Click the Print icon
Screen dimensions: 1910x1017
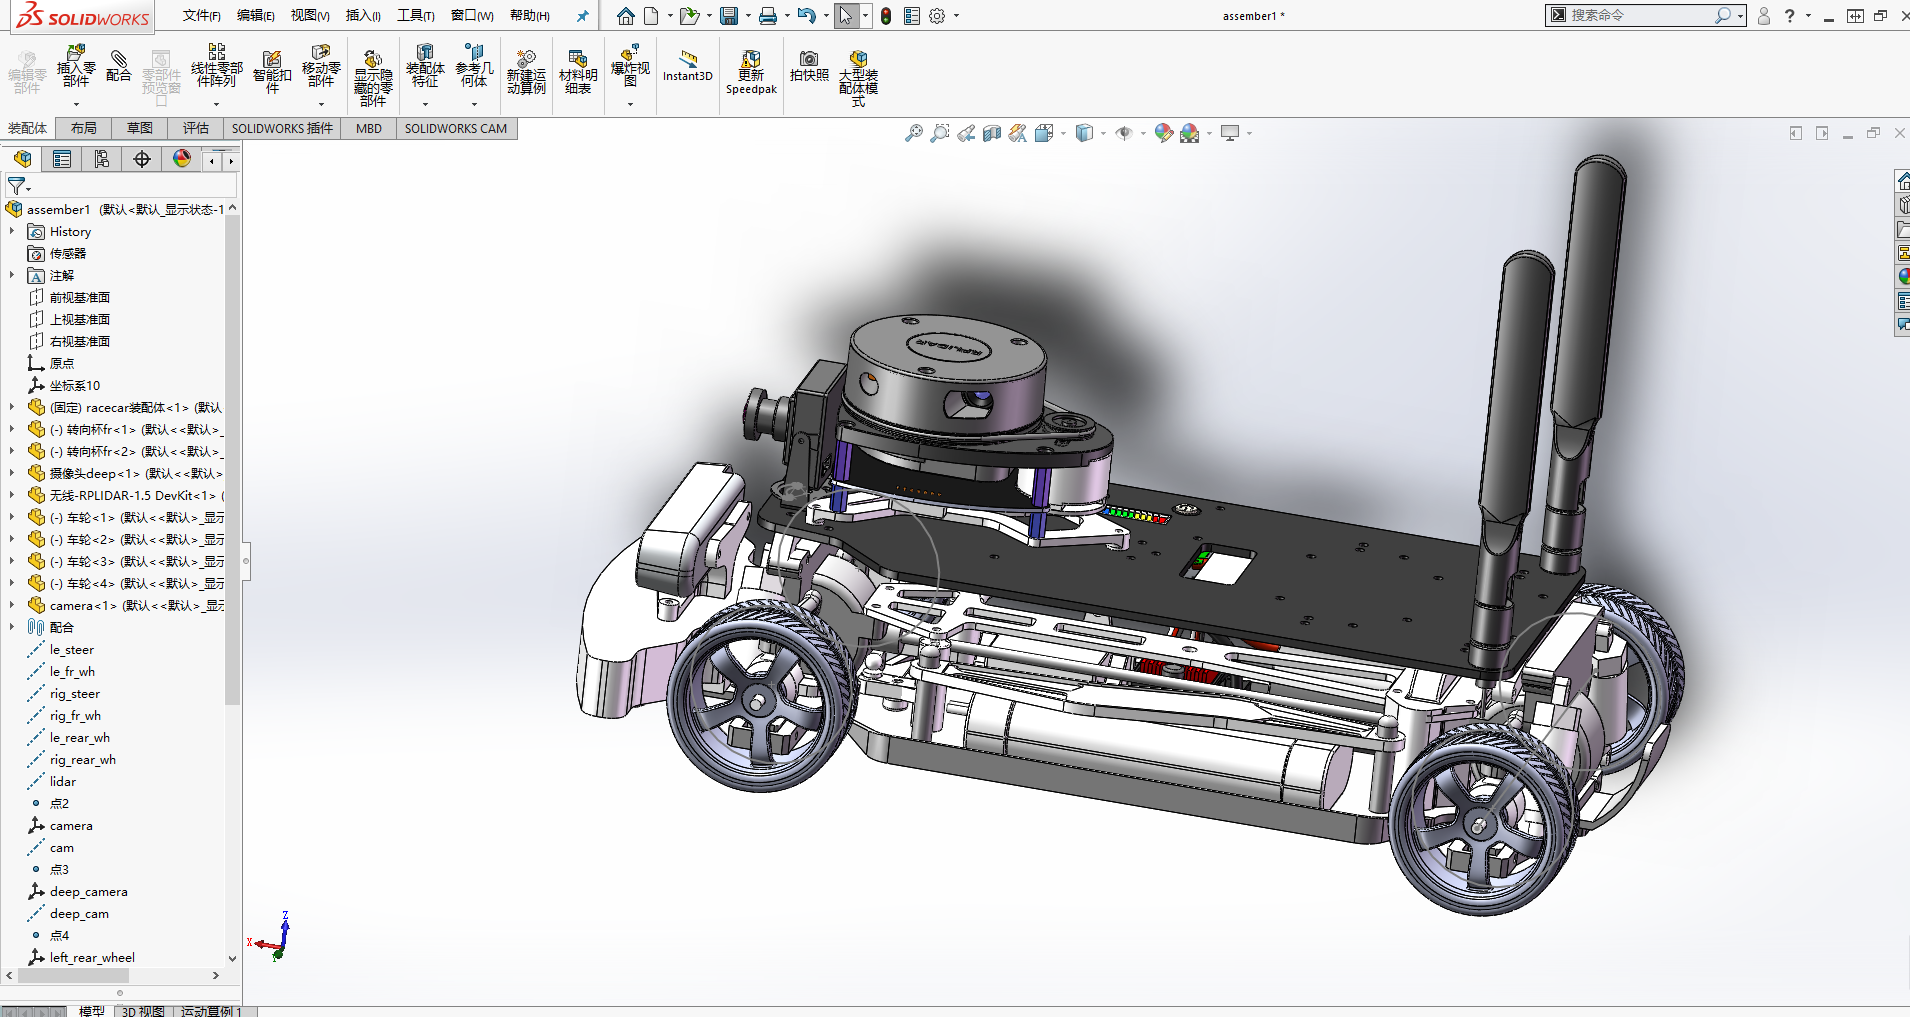click(x=767, y=16)
